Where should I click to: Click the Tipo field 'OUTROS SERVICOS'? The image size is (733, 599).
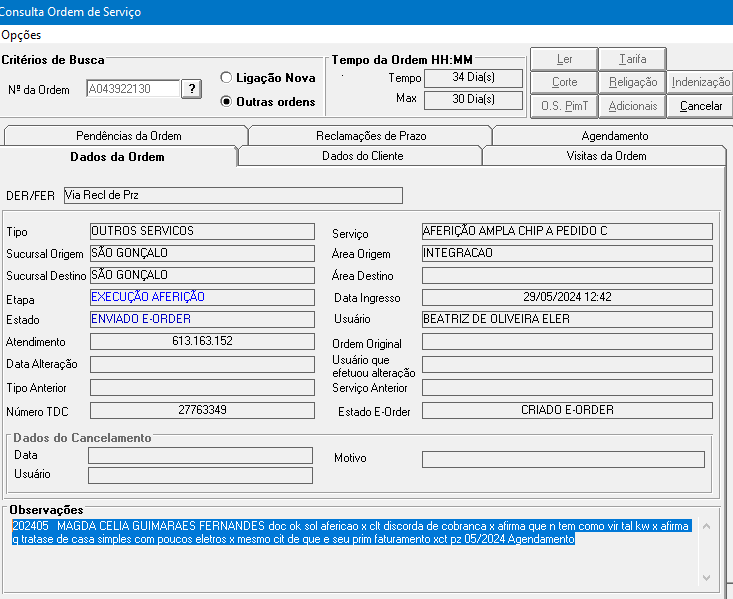click(x=202, y=231)
